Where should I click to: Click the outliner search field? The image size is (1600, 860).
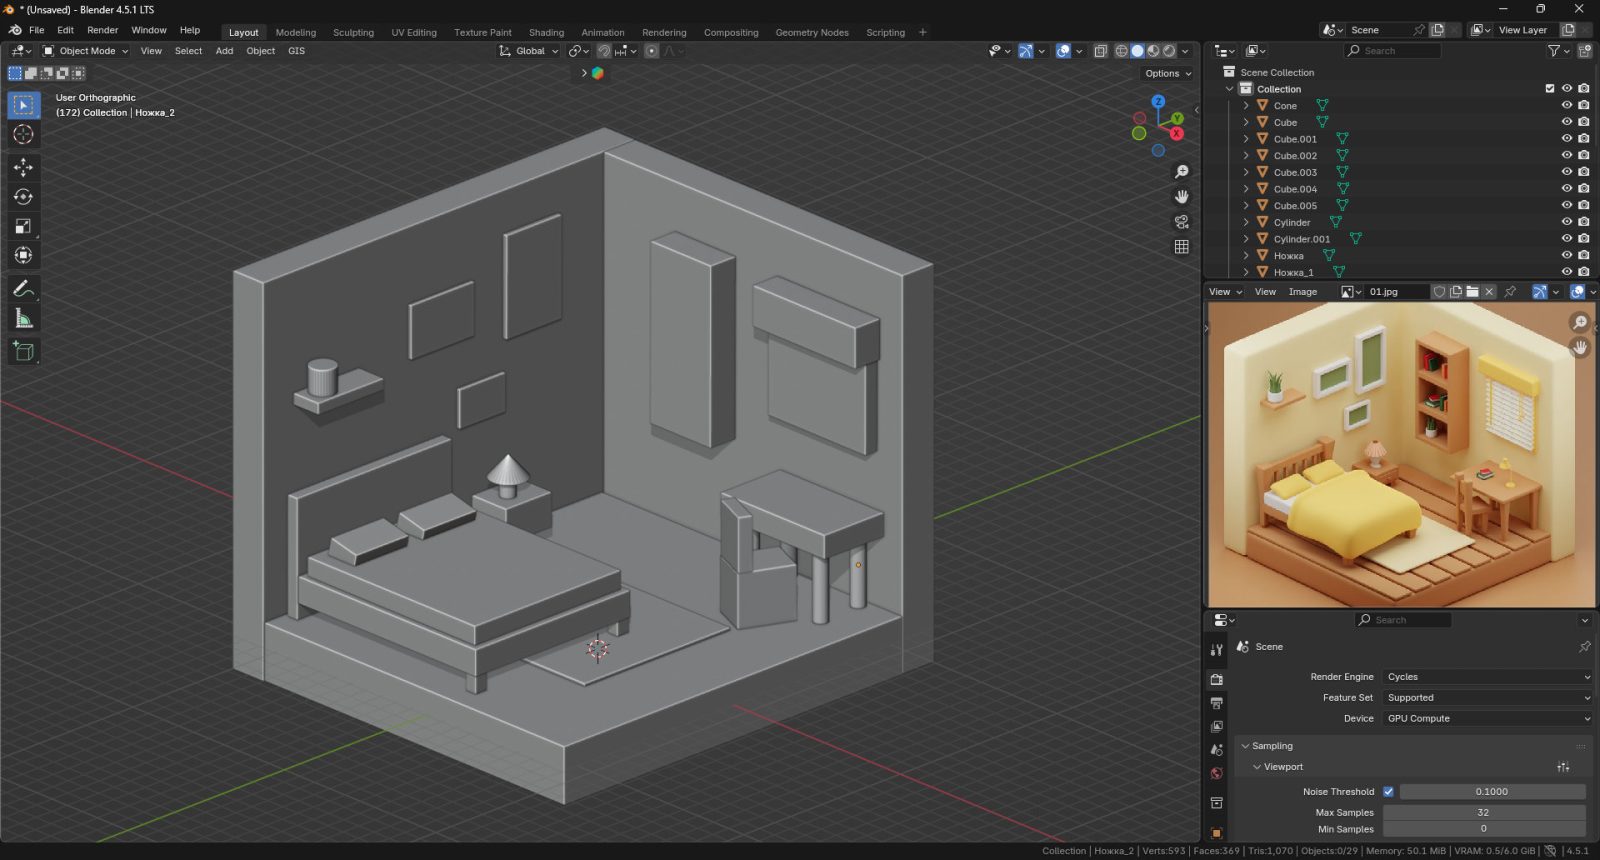coord(1393,51)
